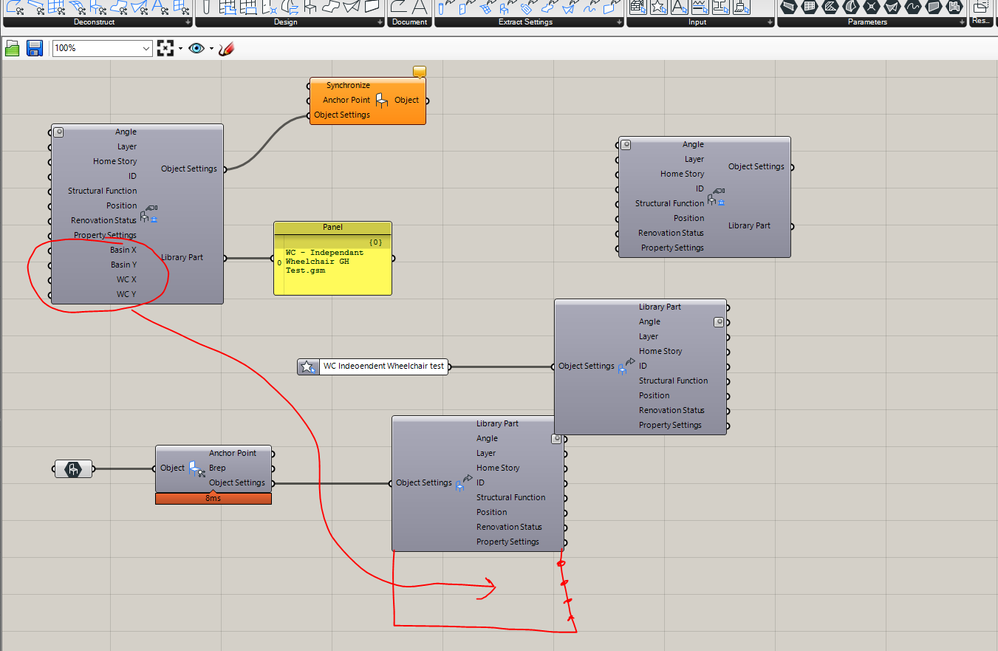Screen dimensions: 998x651
Task: Click the Document panel label
Action: [410, 22]
